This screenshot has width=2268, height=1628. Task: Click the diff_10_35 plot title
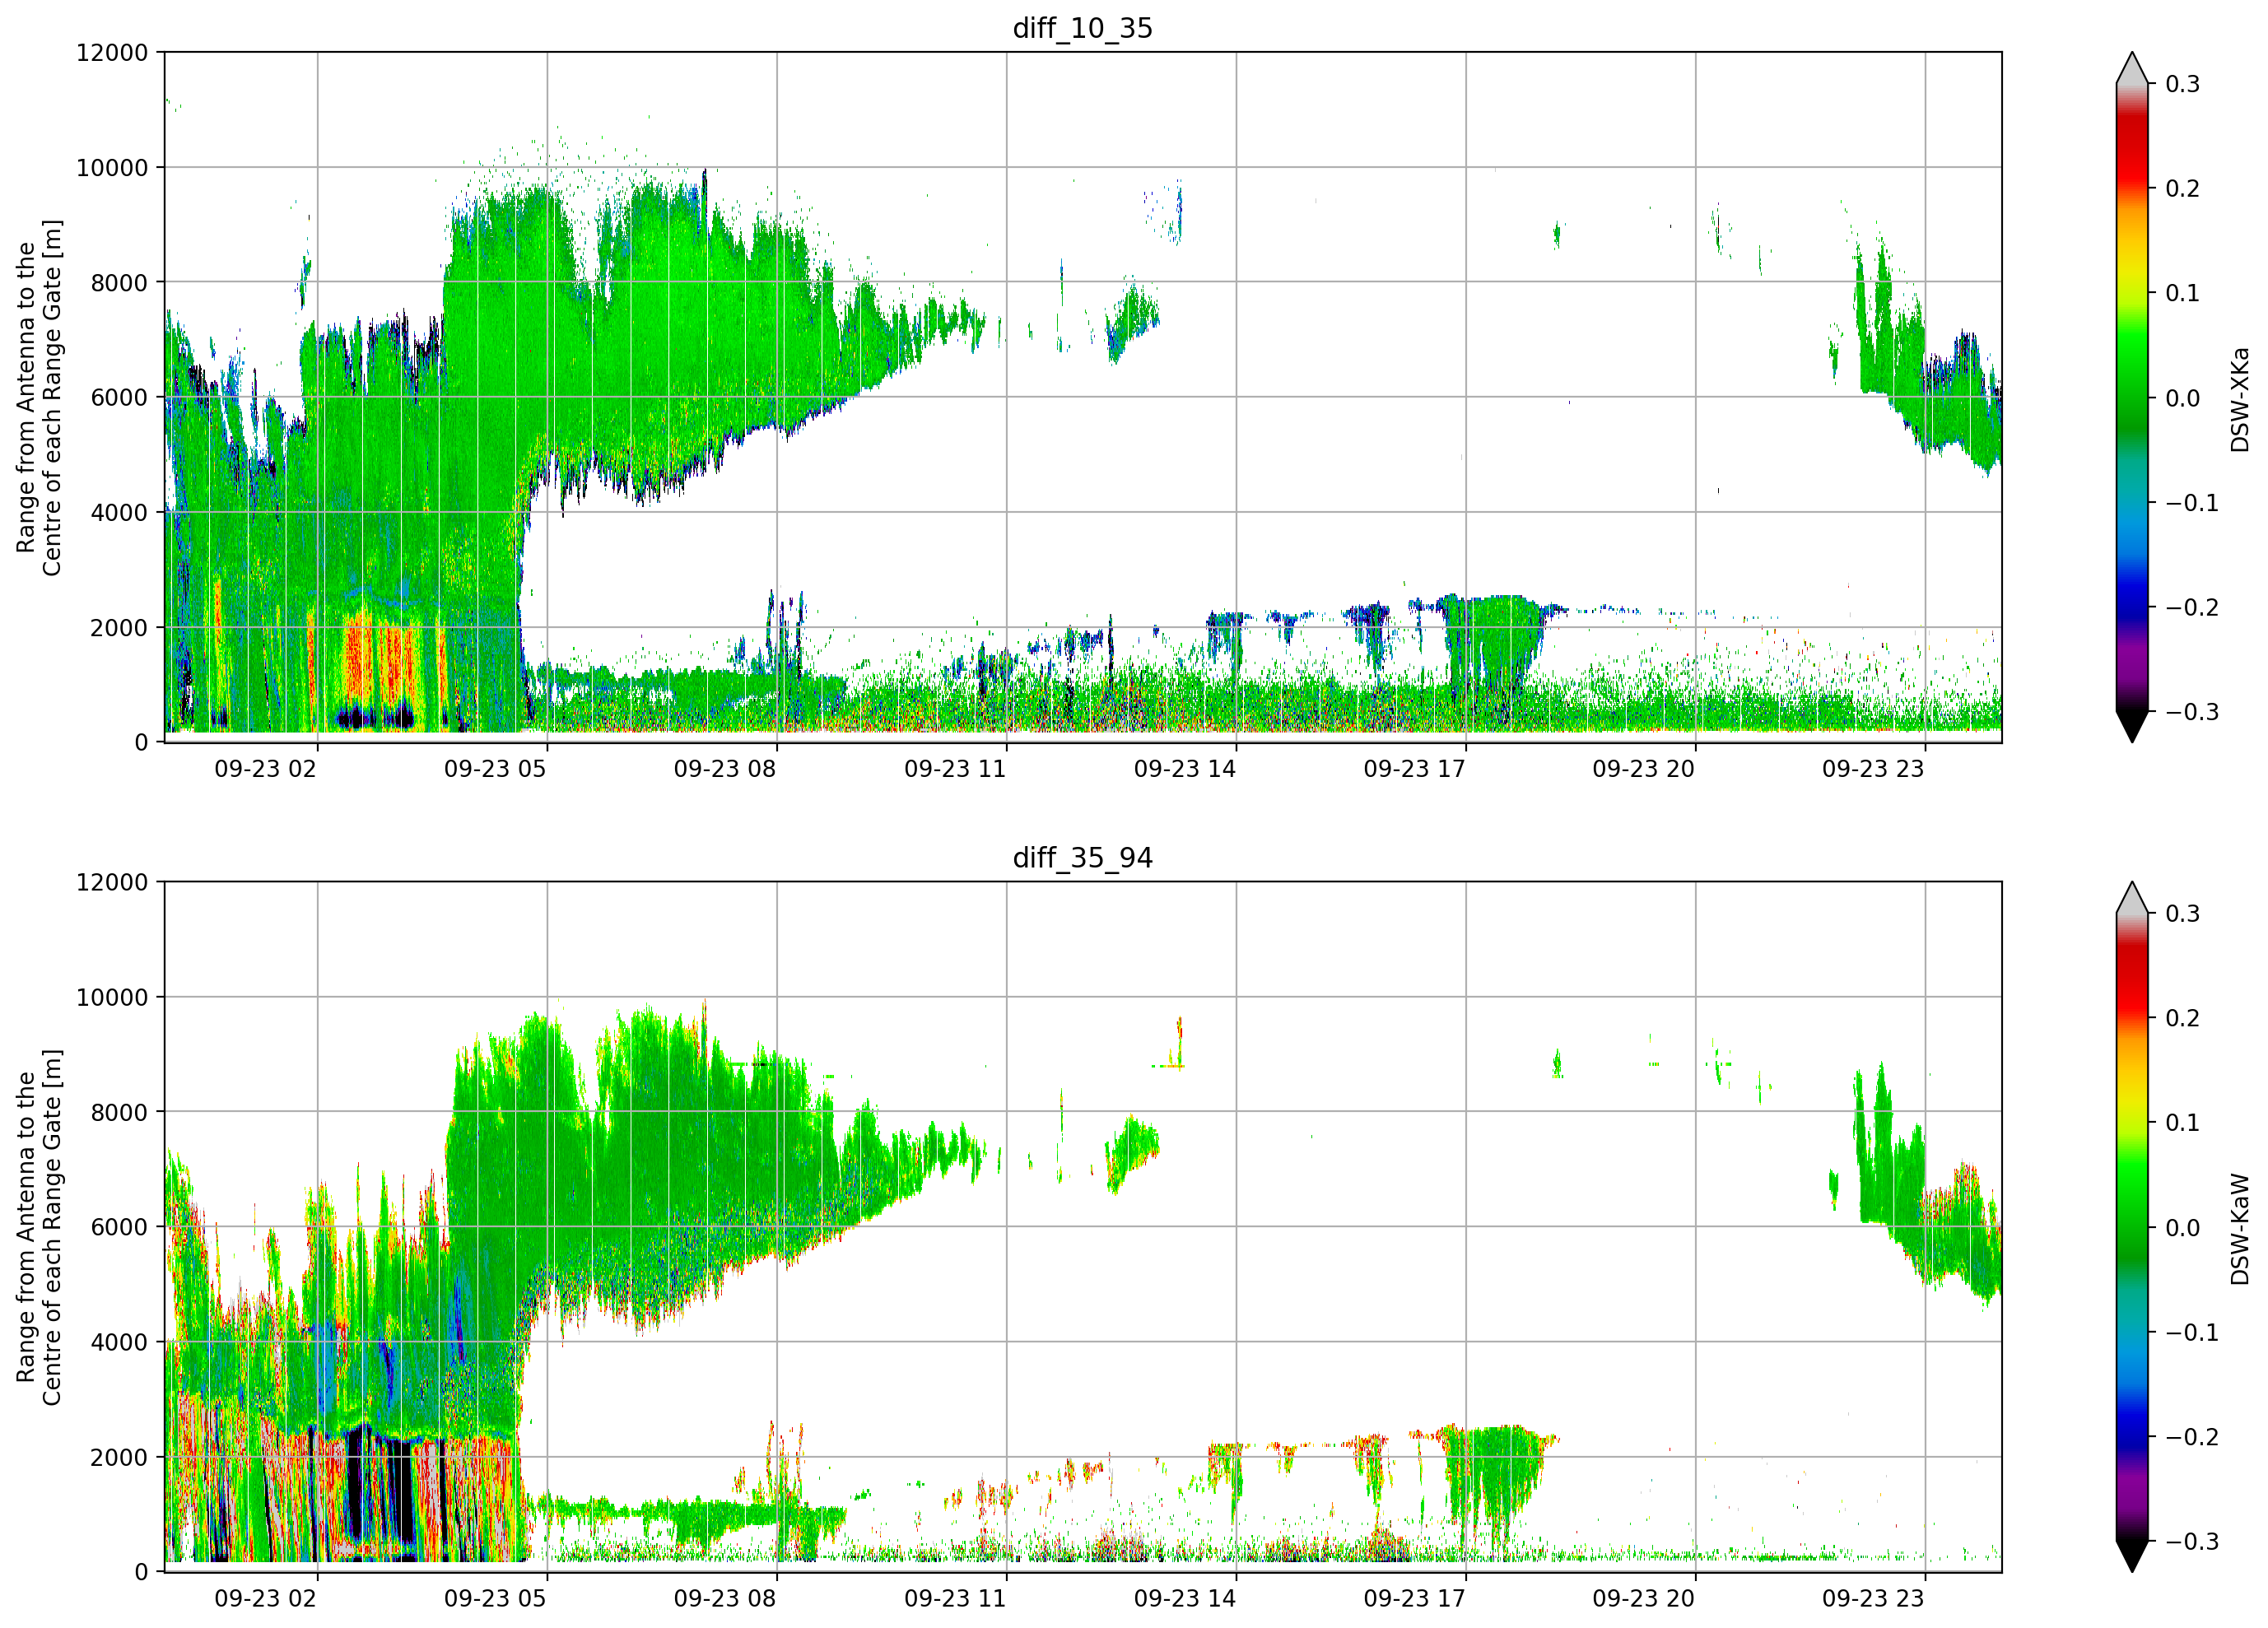(x=1083, y=28)
